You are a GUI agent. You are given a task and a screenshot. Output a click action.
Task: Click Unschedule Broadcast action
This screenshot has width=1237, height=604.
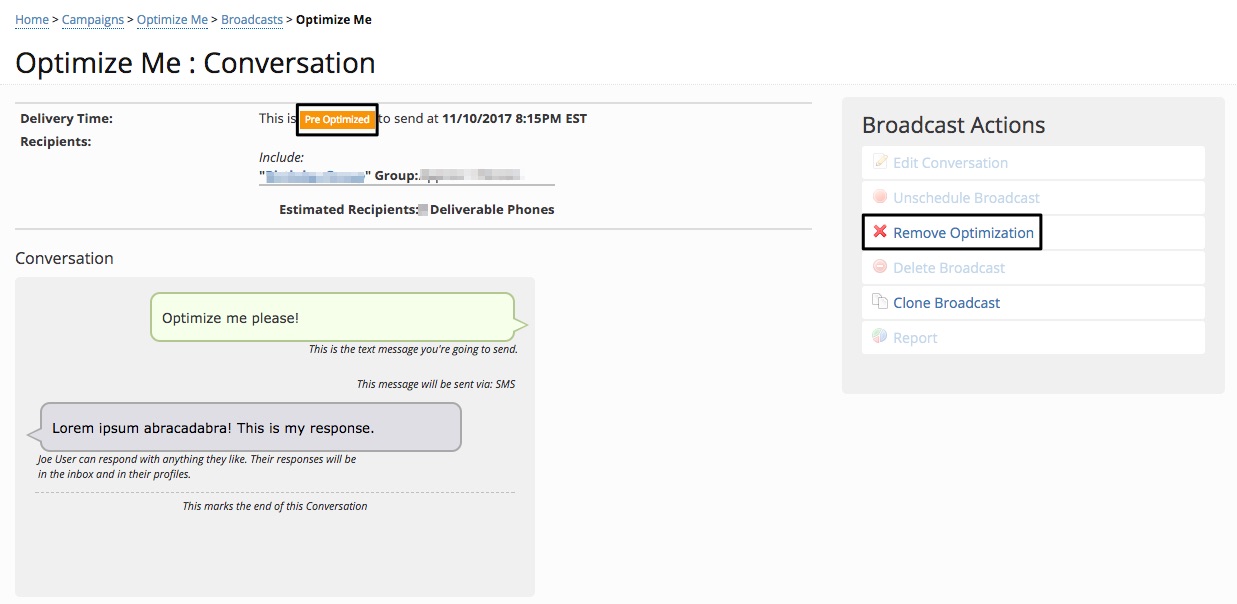pos(1033,197)
